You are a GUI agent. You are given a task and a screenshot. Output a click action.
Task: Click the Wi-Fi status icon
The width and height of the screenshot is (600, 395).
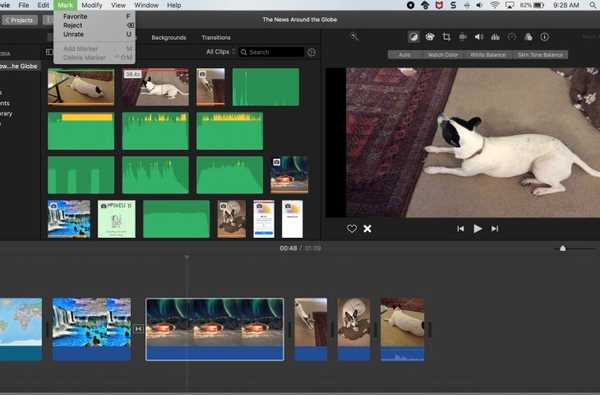(494, 5)
